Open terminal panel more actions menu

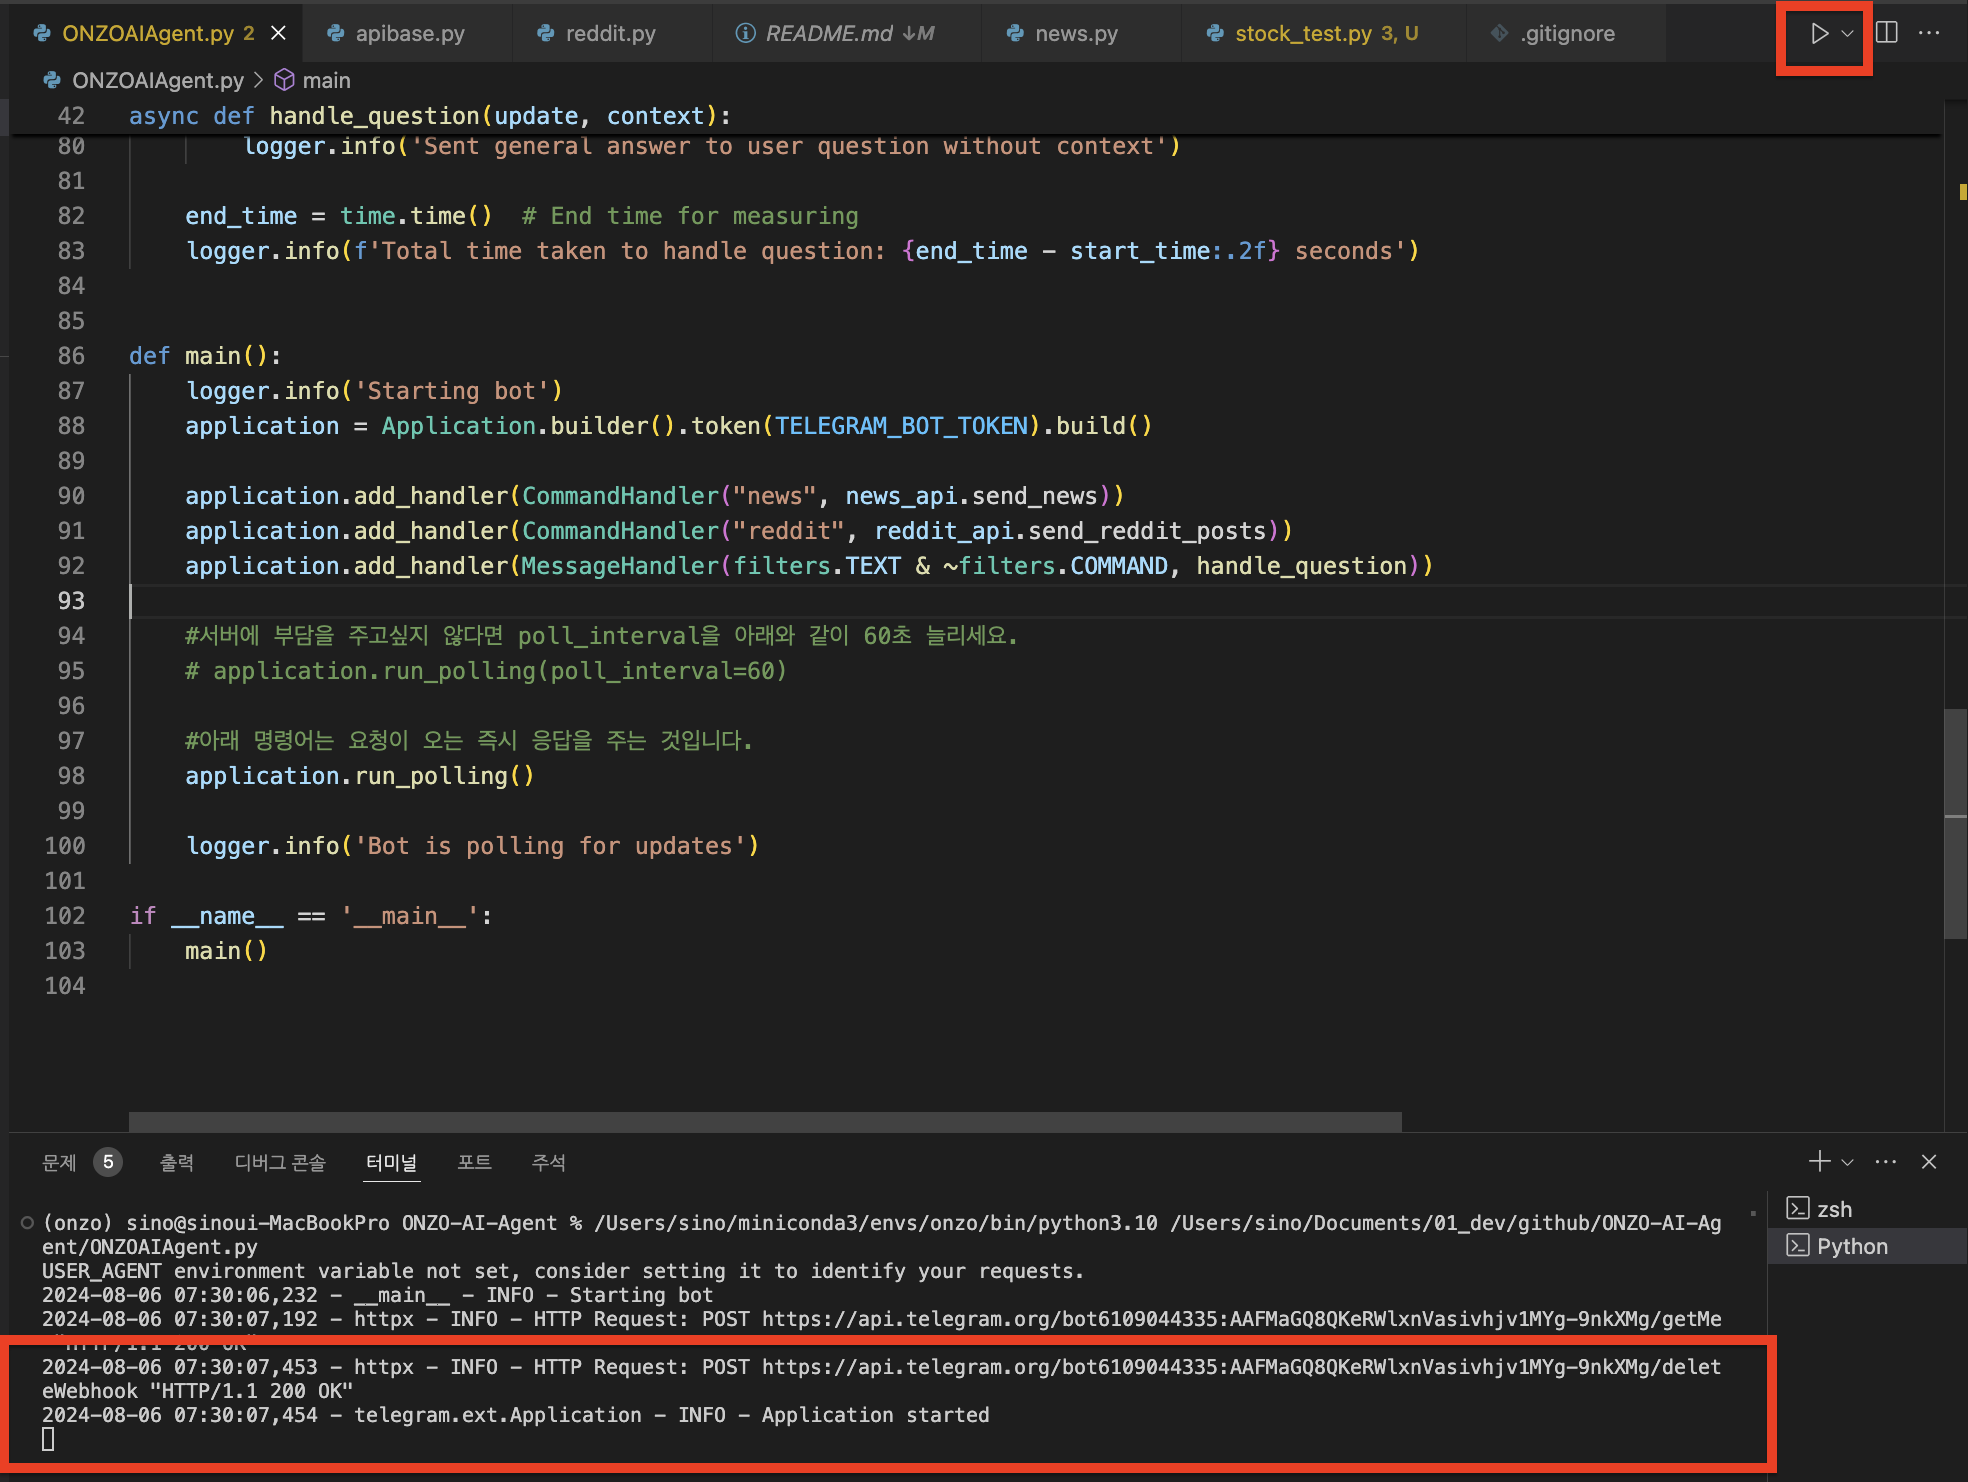1886,1161
